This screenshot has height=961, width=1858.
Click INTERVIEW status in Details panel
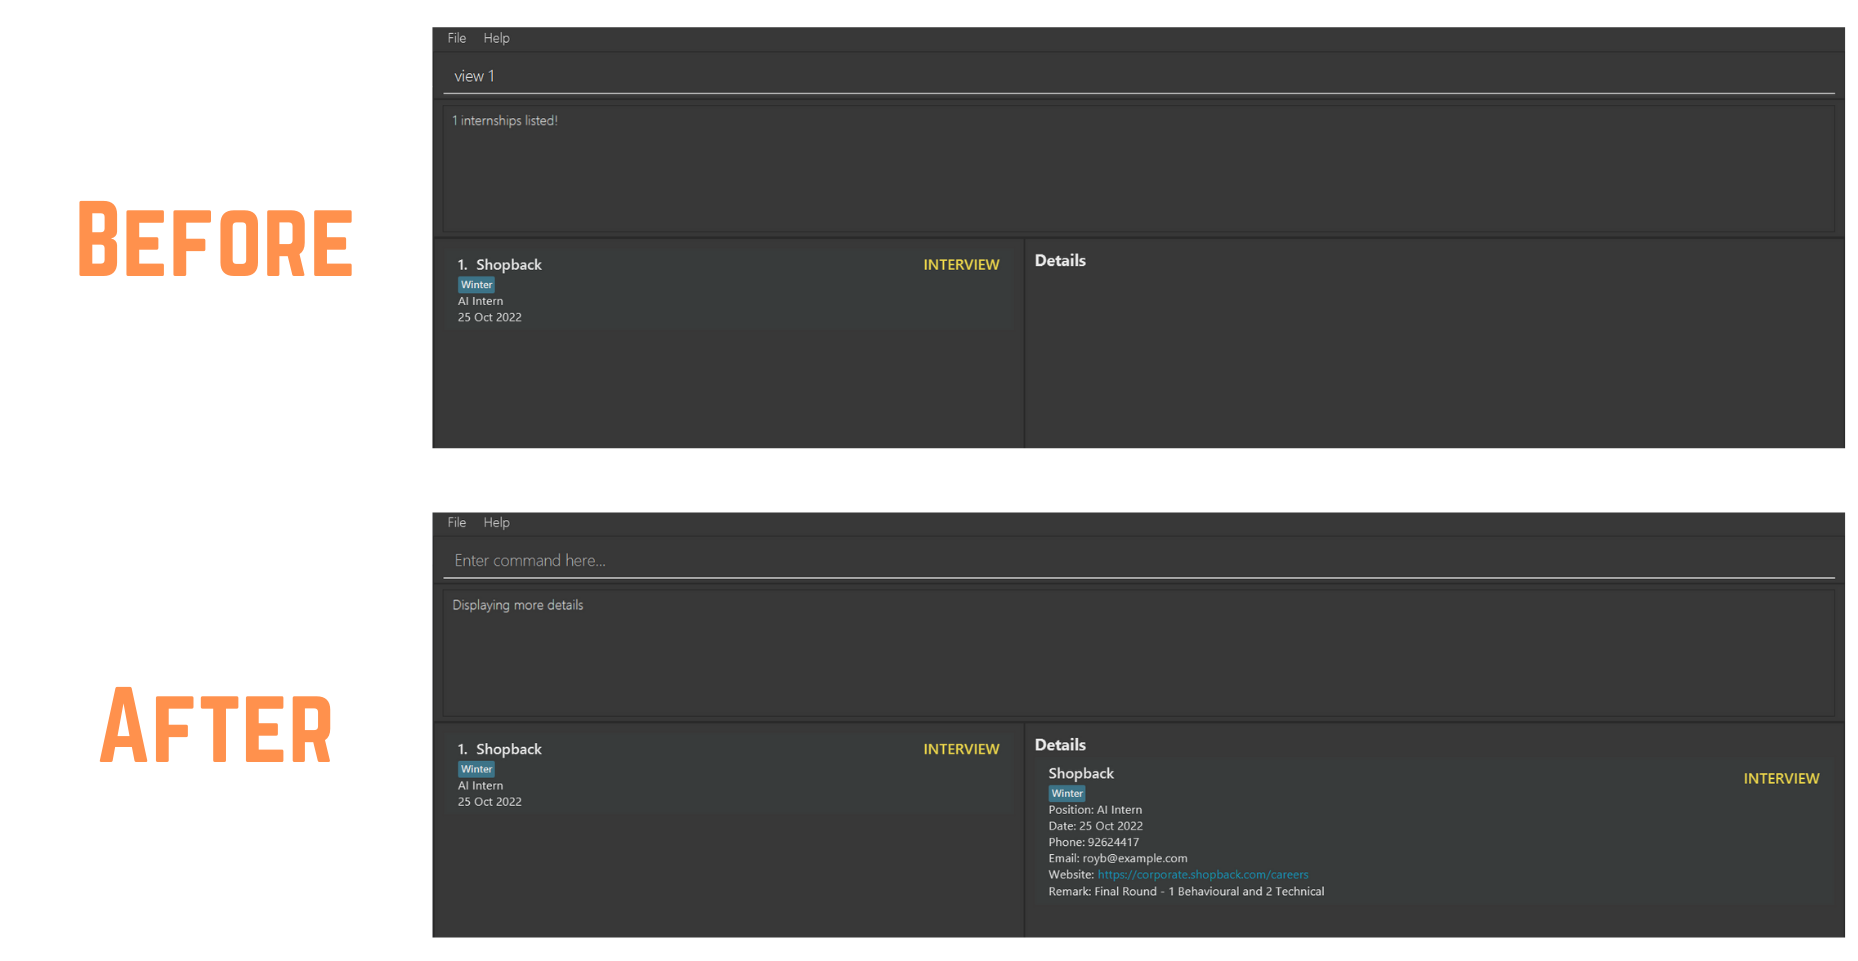click(x=1781, y=778)
